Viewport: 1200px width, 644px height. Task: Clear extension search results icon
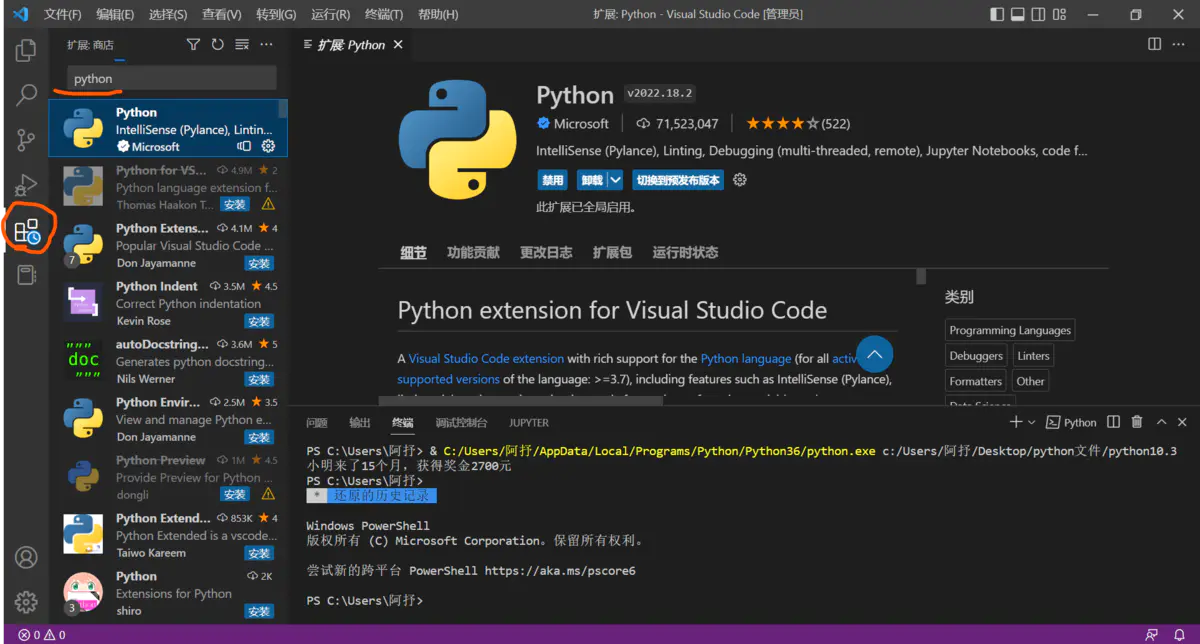242,45
